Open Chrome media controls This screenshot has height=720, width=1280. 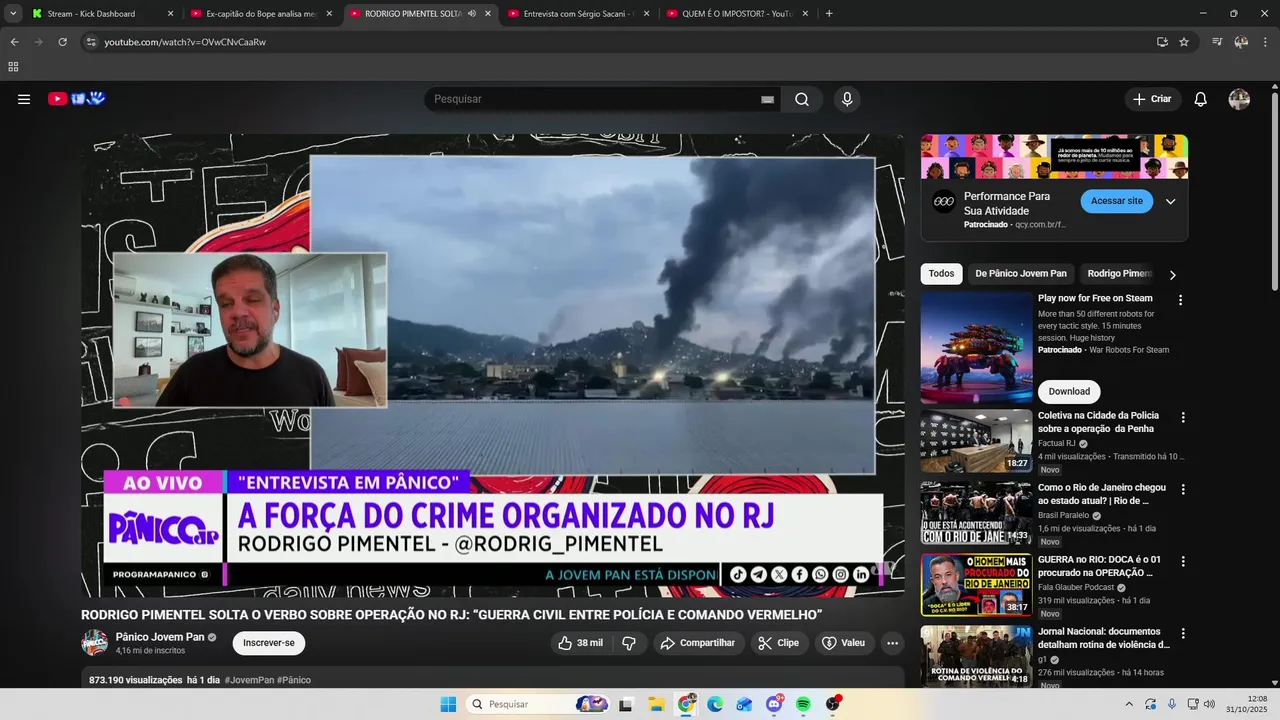[1217, 42]
